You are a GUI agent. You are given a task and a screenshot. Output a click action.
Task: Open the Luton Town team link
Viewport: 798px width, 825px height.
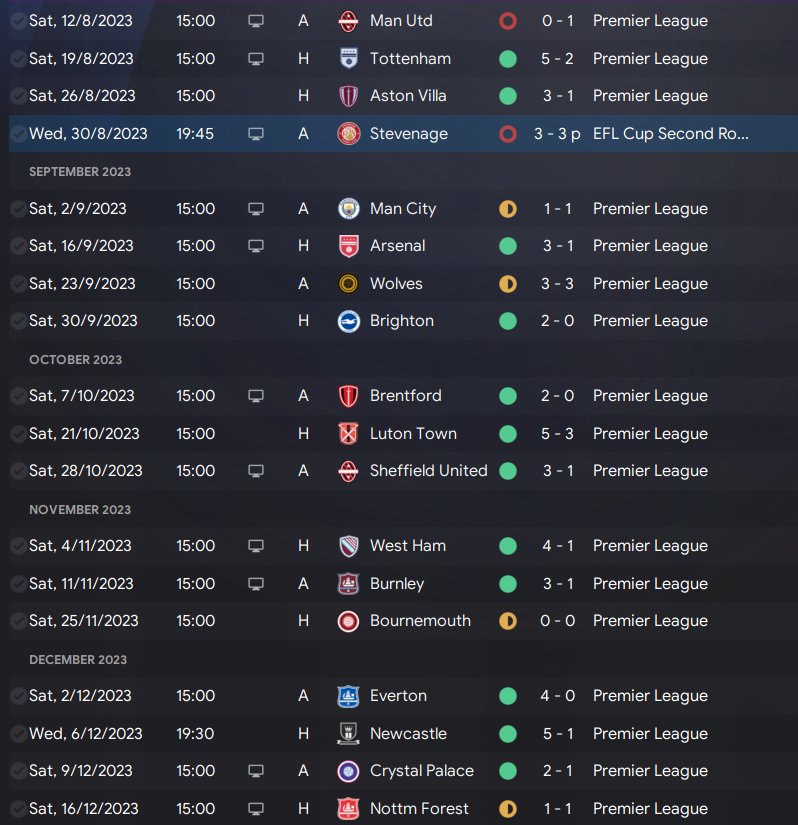[x=413, y=434]
